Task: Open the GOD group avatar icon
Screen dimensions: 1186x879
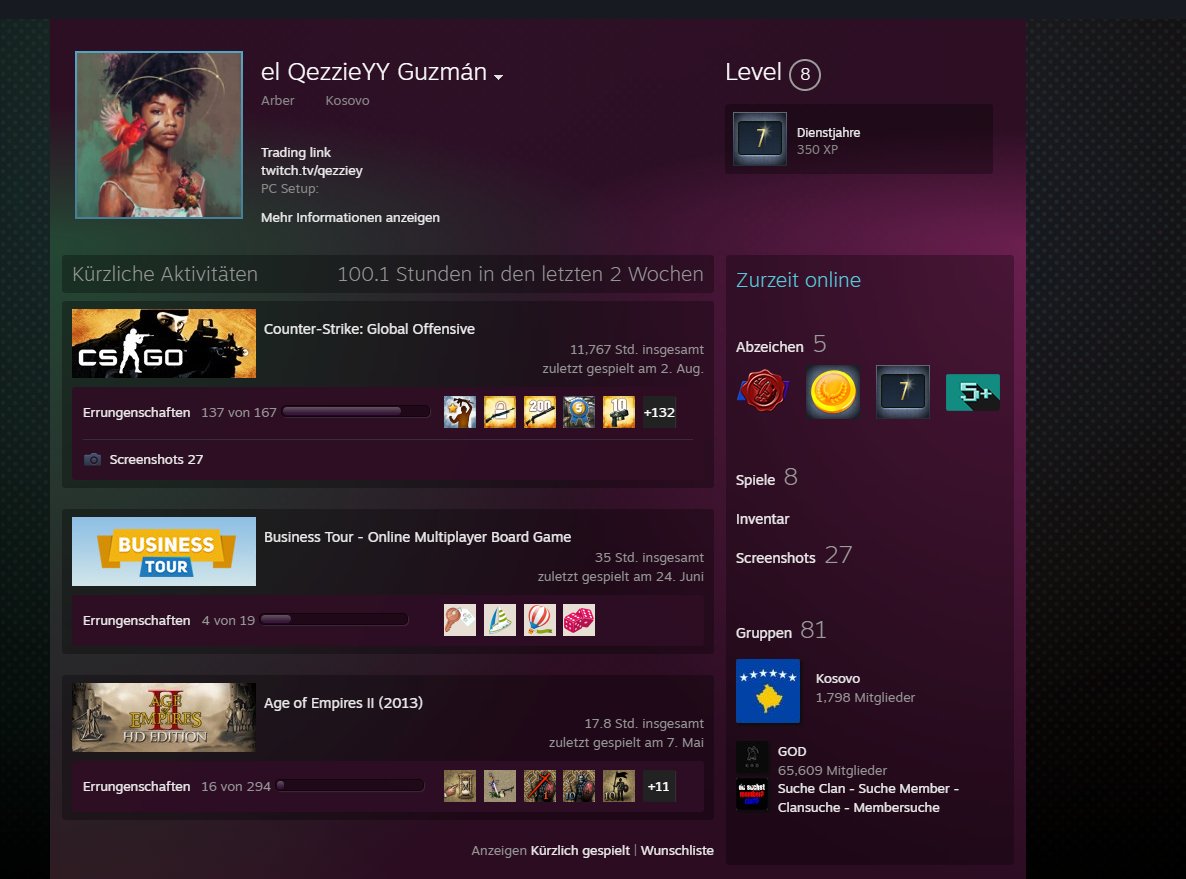Action: coord(752,756)
